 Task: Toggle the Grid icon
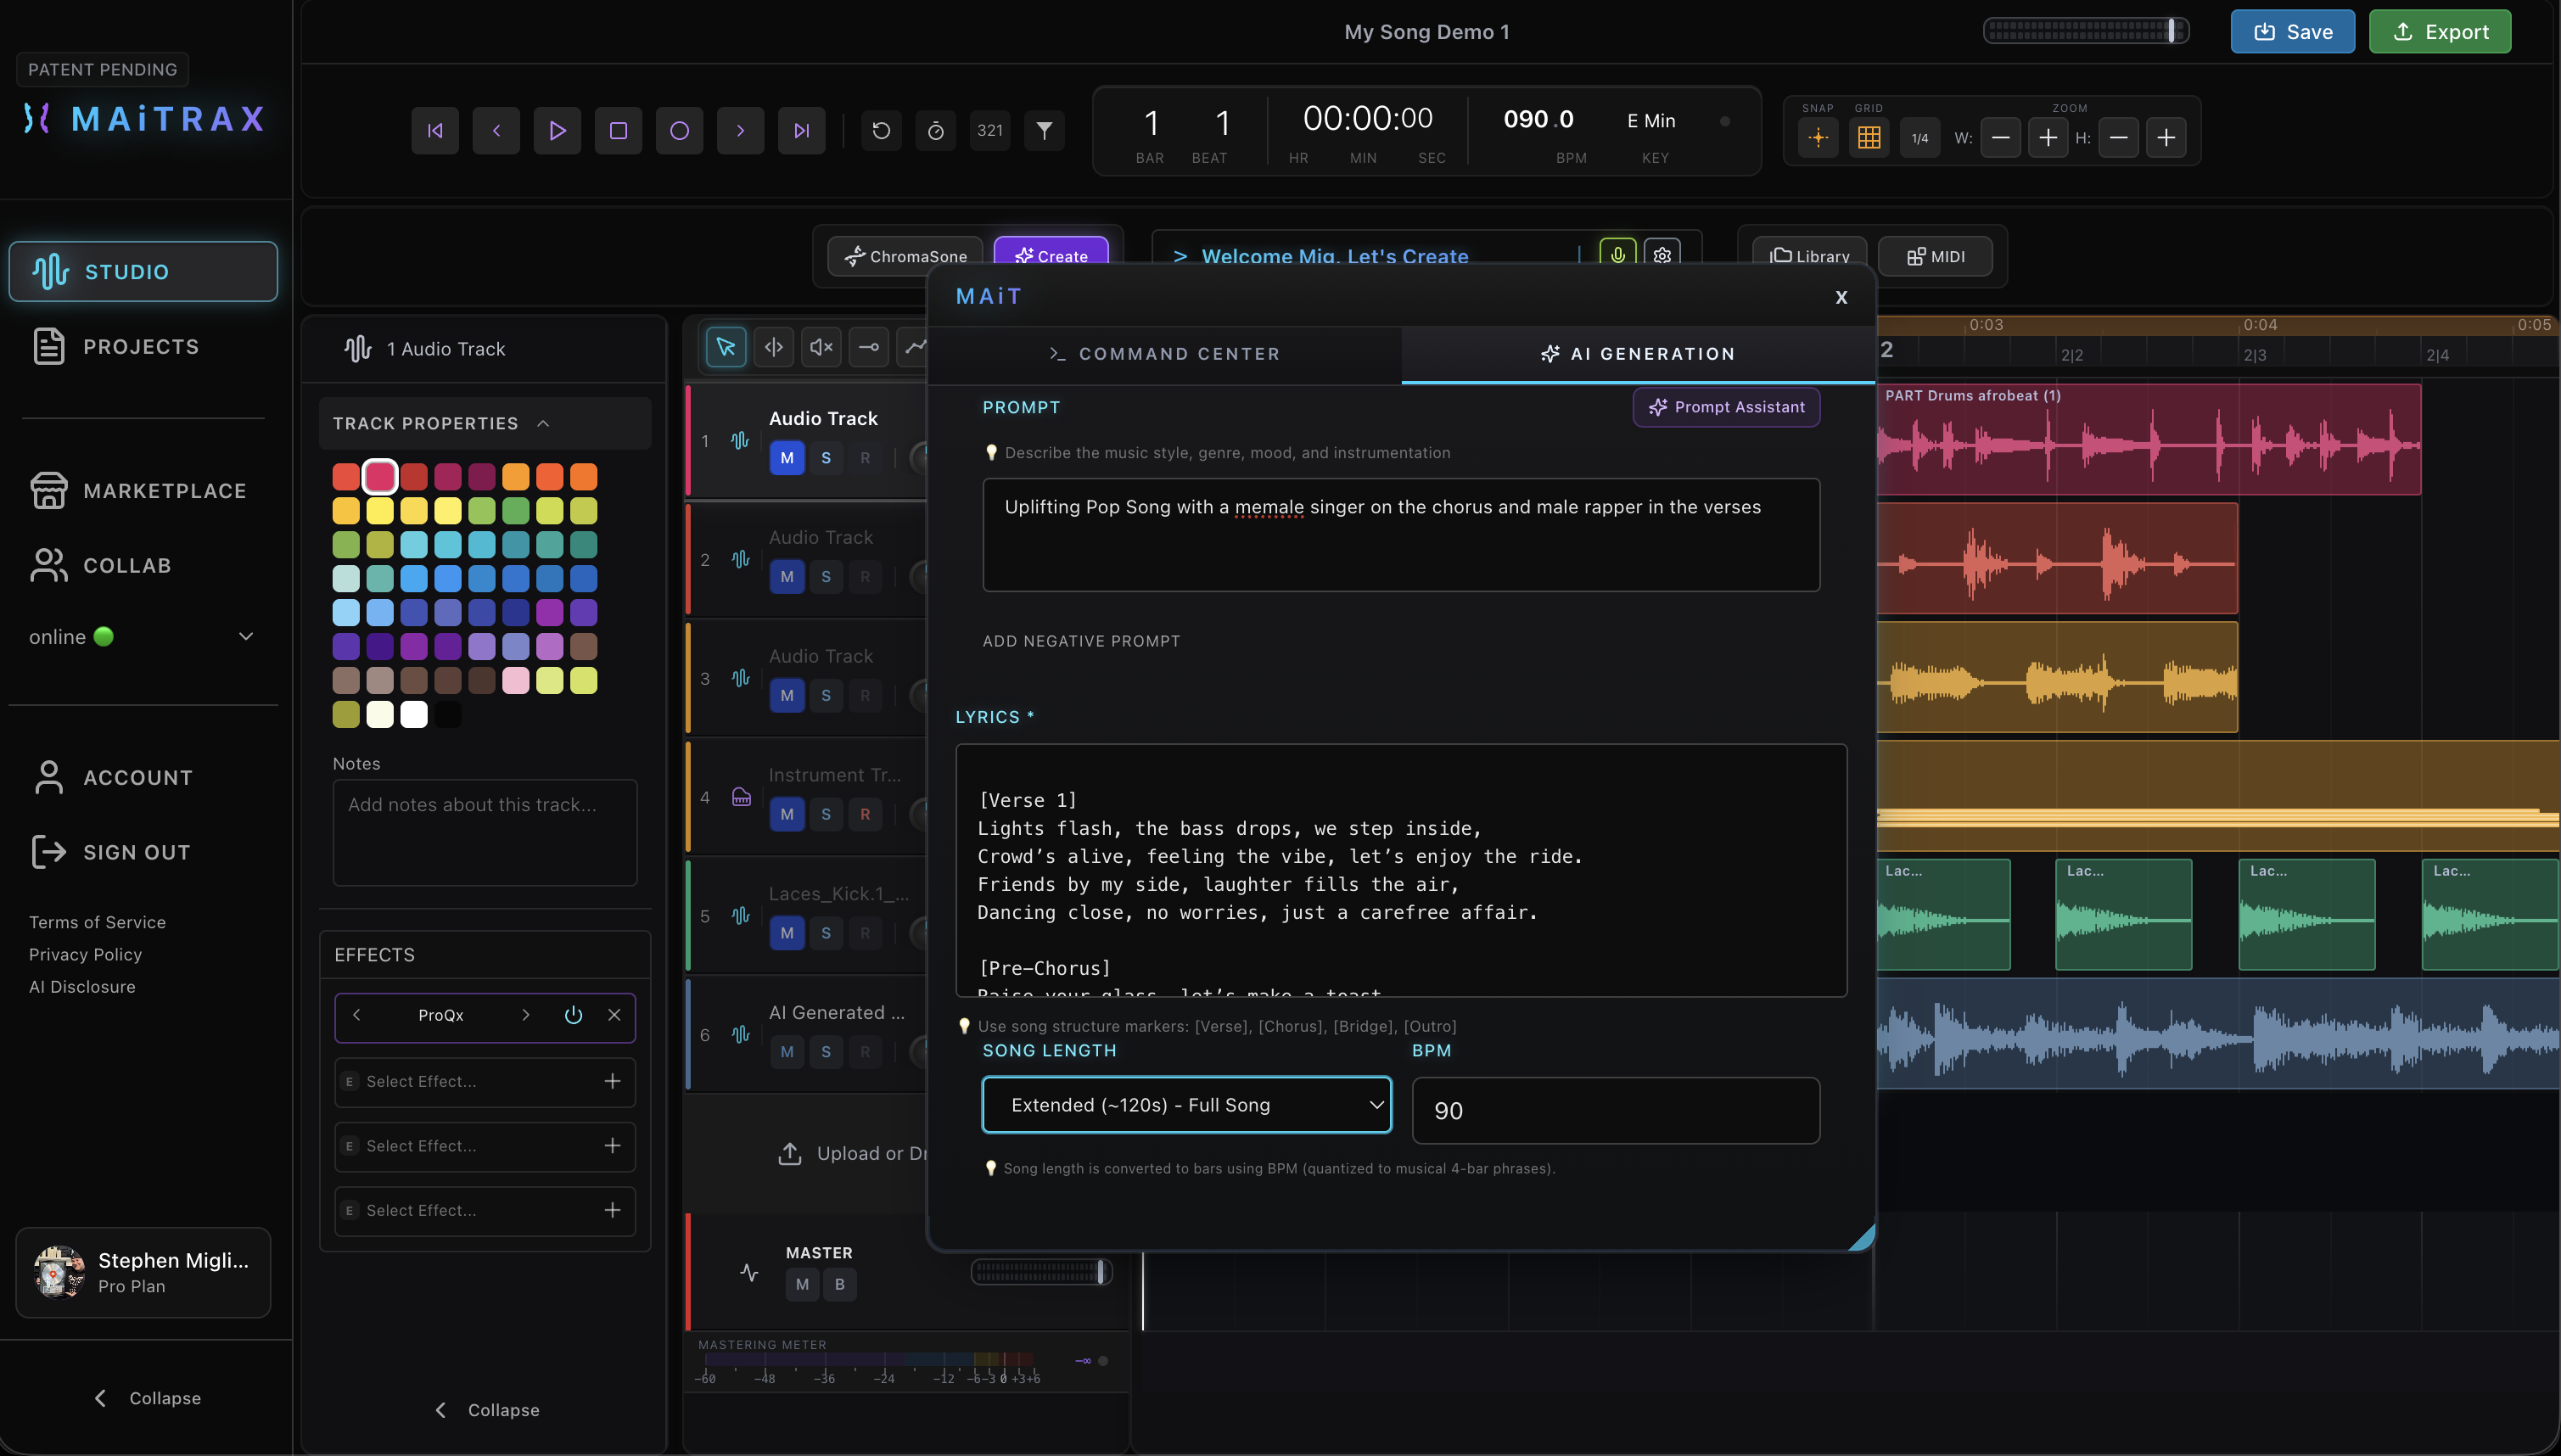1868,138
